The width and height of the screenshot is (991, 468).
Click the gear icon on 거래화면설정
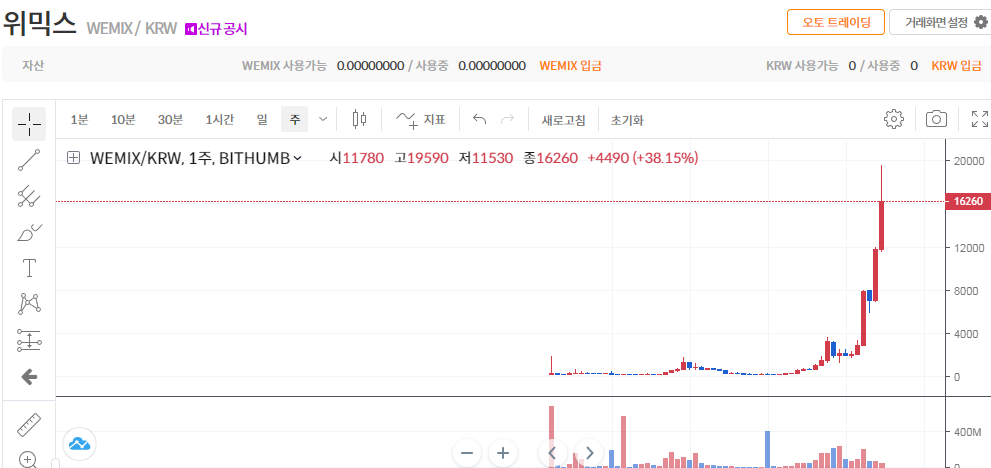980,22
